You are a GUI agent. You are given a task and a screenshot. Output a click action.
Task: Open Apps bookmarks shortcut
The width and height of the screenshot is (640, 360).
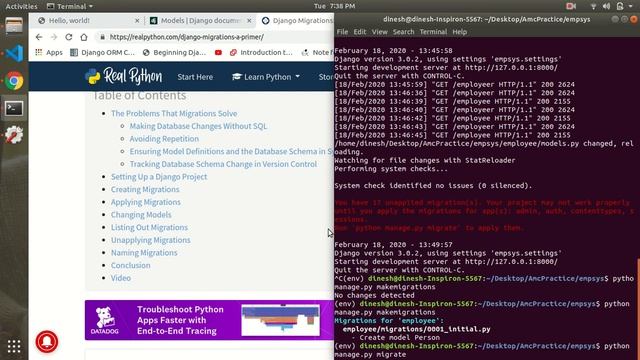pos(49,52)
